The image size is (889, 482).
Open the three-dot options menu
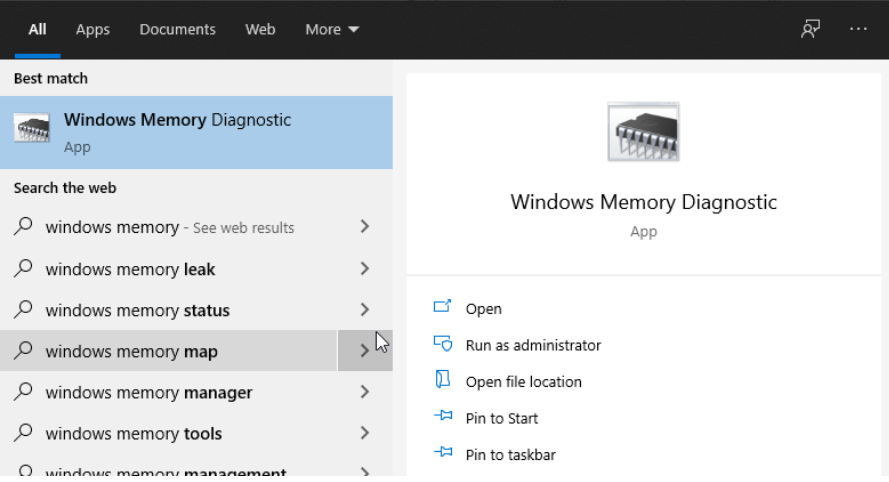pyautogui.click(x=858, y=29)
